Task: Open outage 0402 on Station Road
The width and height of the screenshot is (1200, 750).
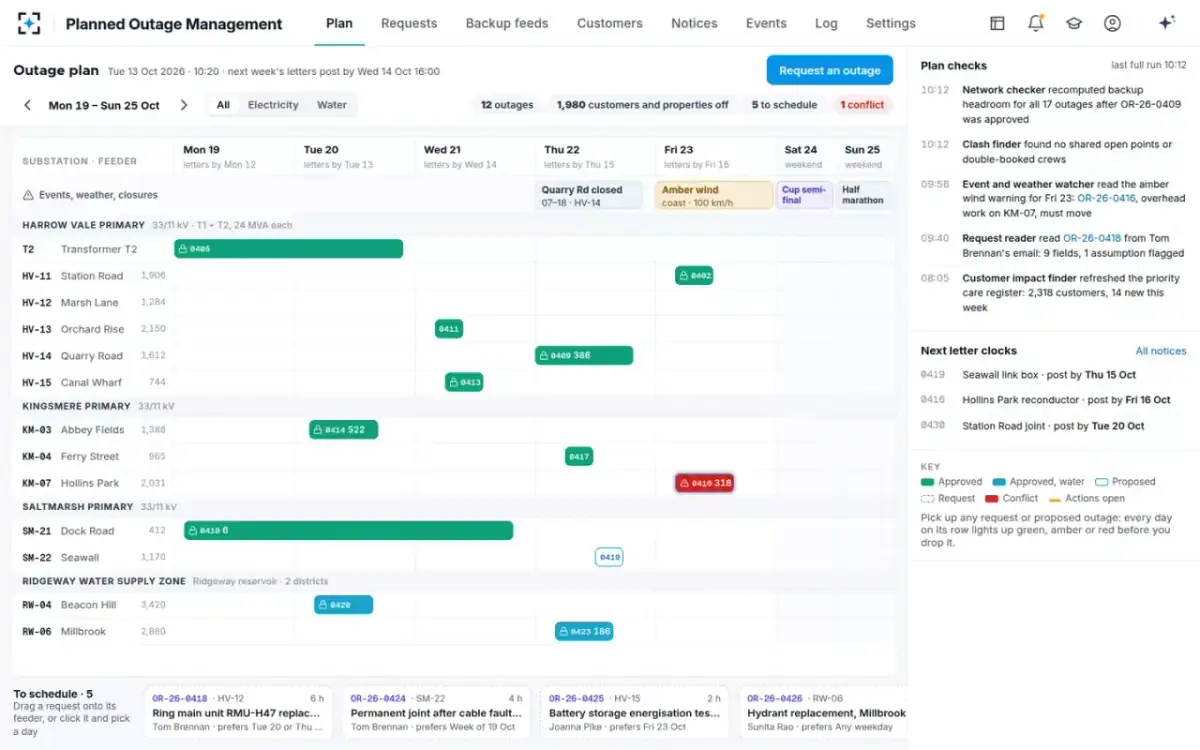Action: coord(694,275)
